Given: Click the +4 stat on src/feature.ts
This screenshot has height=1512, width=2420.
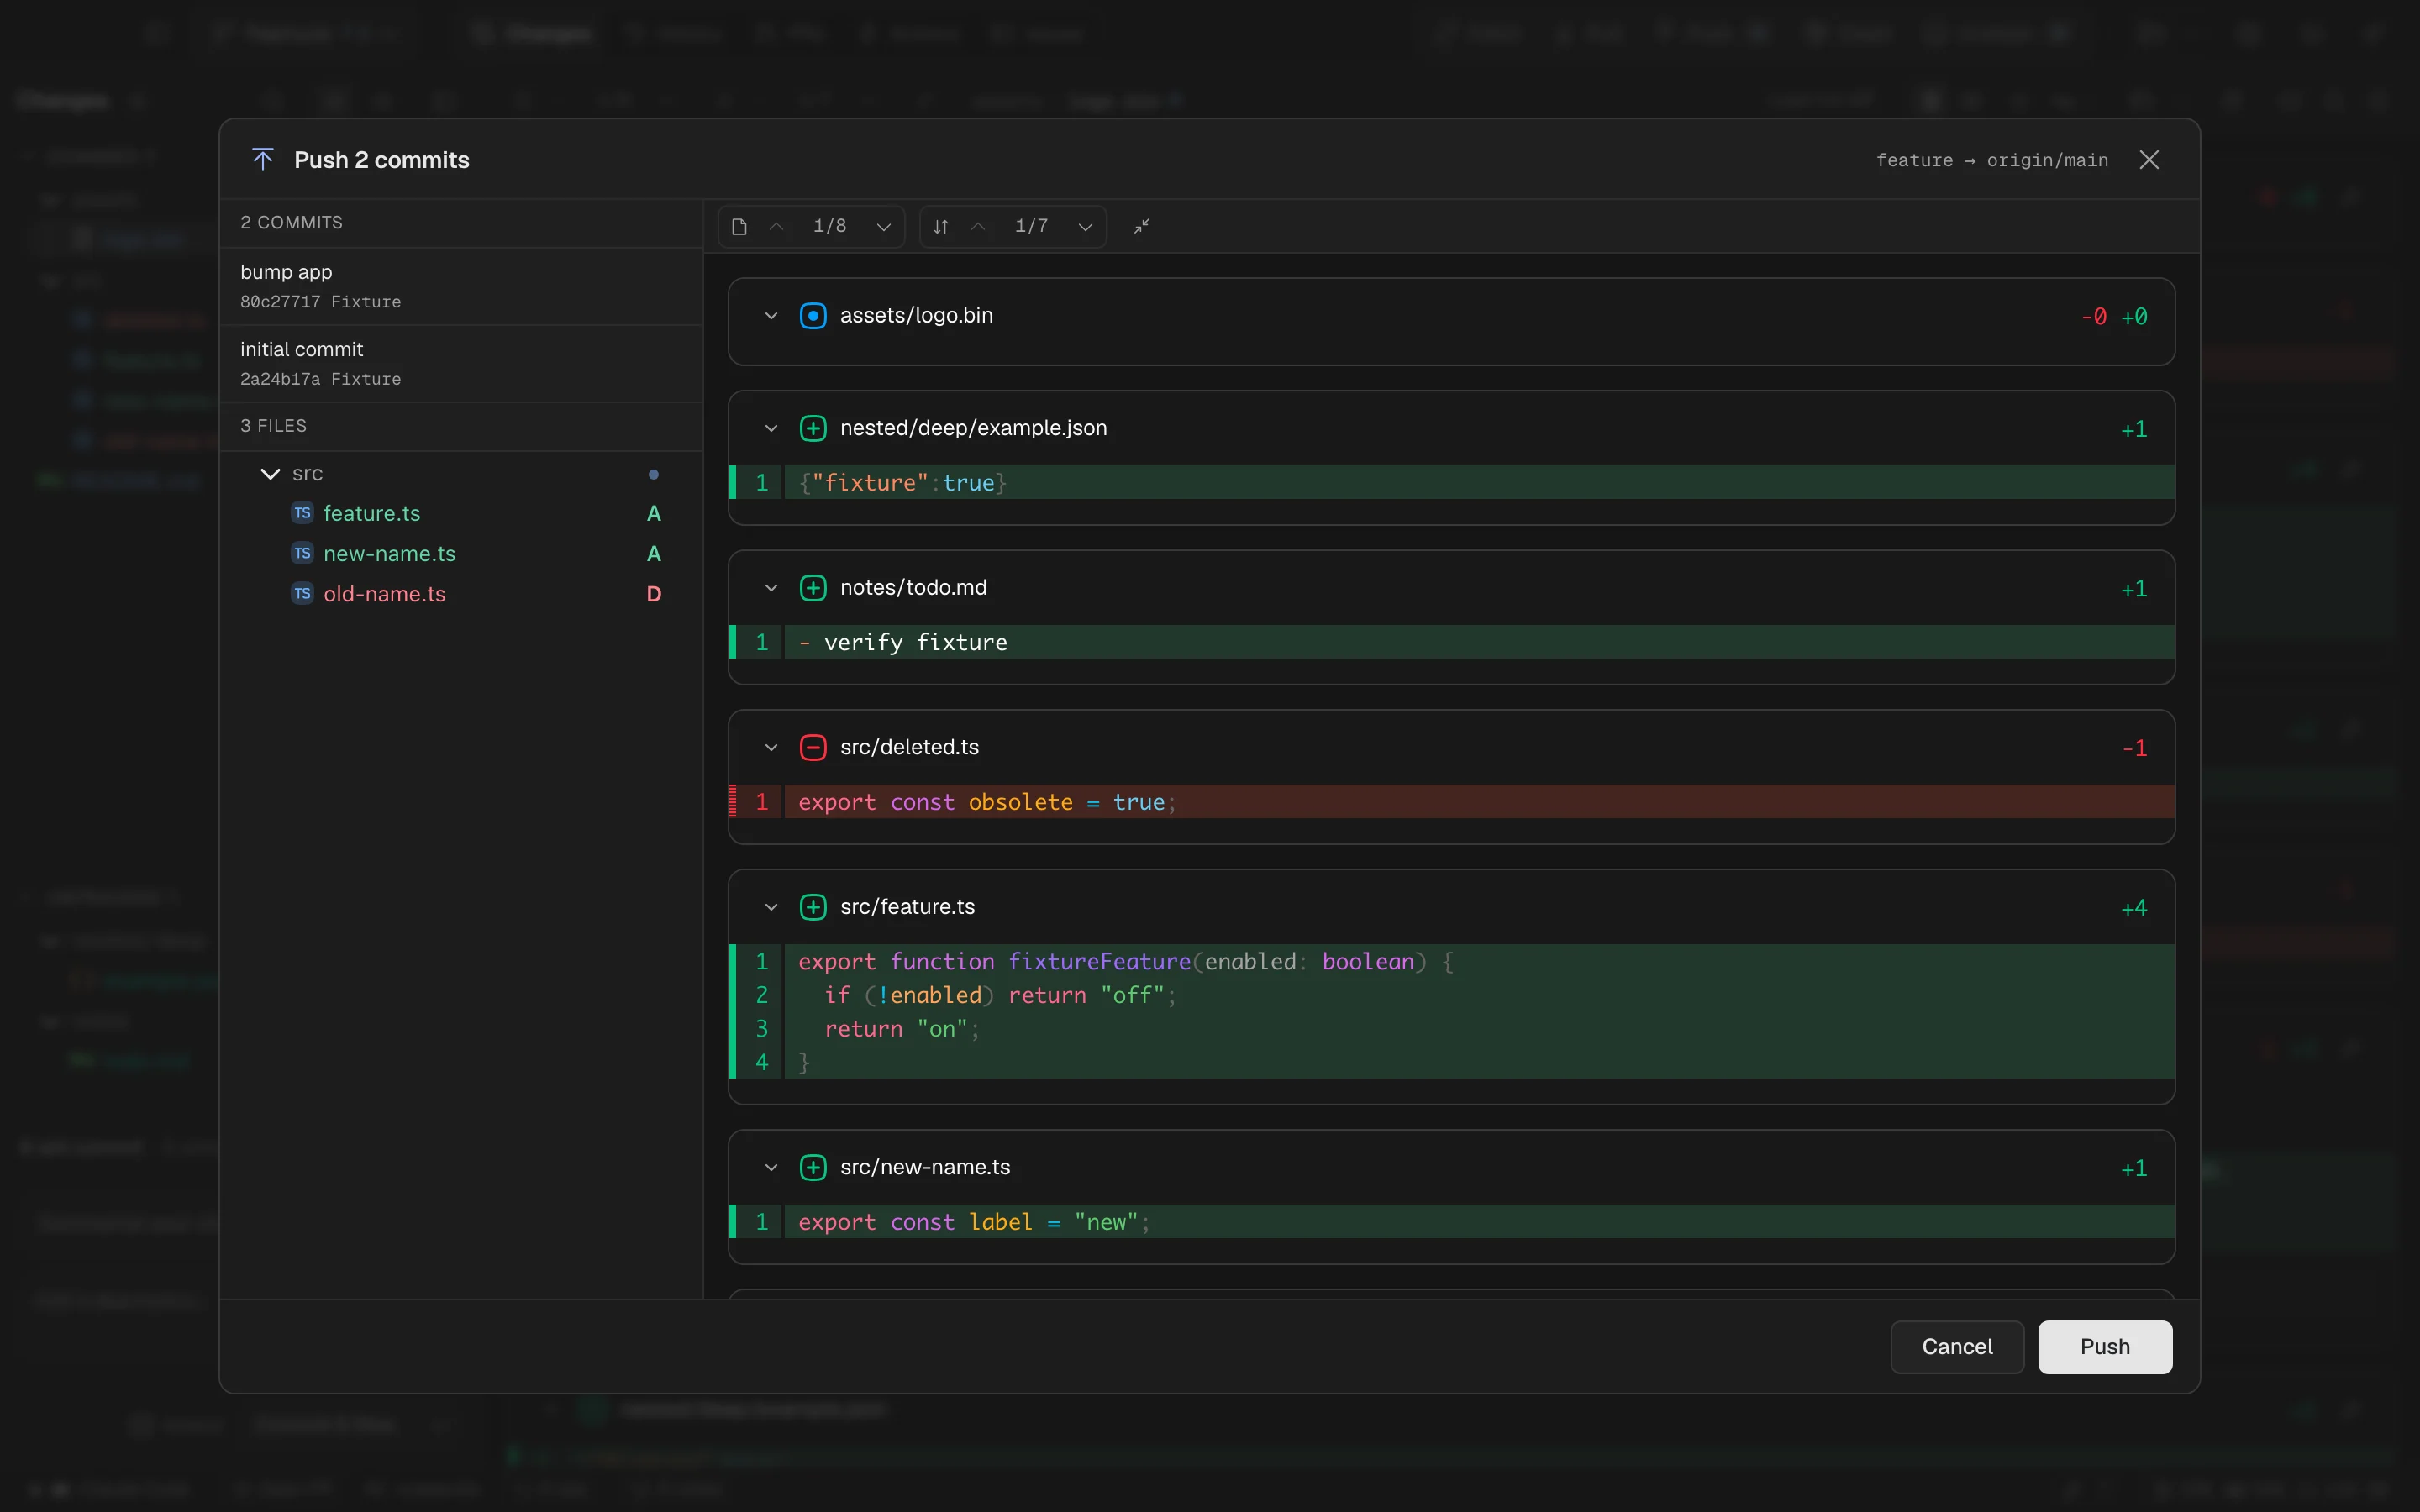Looking at the screenshot, I should pyautogui.click(x=2134, y=909).
